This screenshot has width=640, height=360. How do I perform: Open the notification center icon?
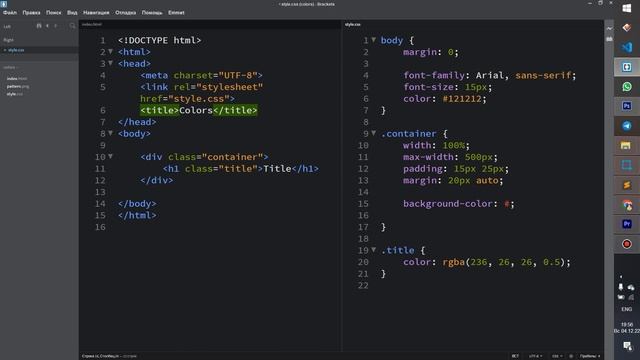(x=627, y=346)
